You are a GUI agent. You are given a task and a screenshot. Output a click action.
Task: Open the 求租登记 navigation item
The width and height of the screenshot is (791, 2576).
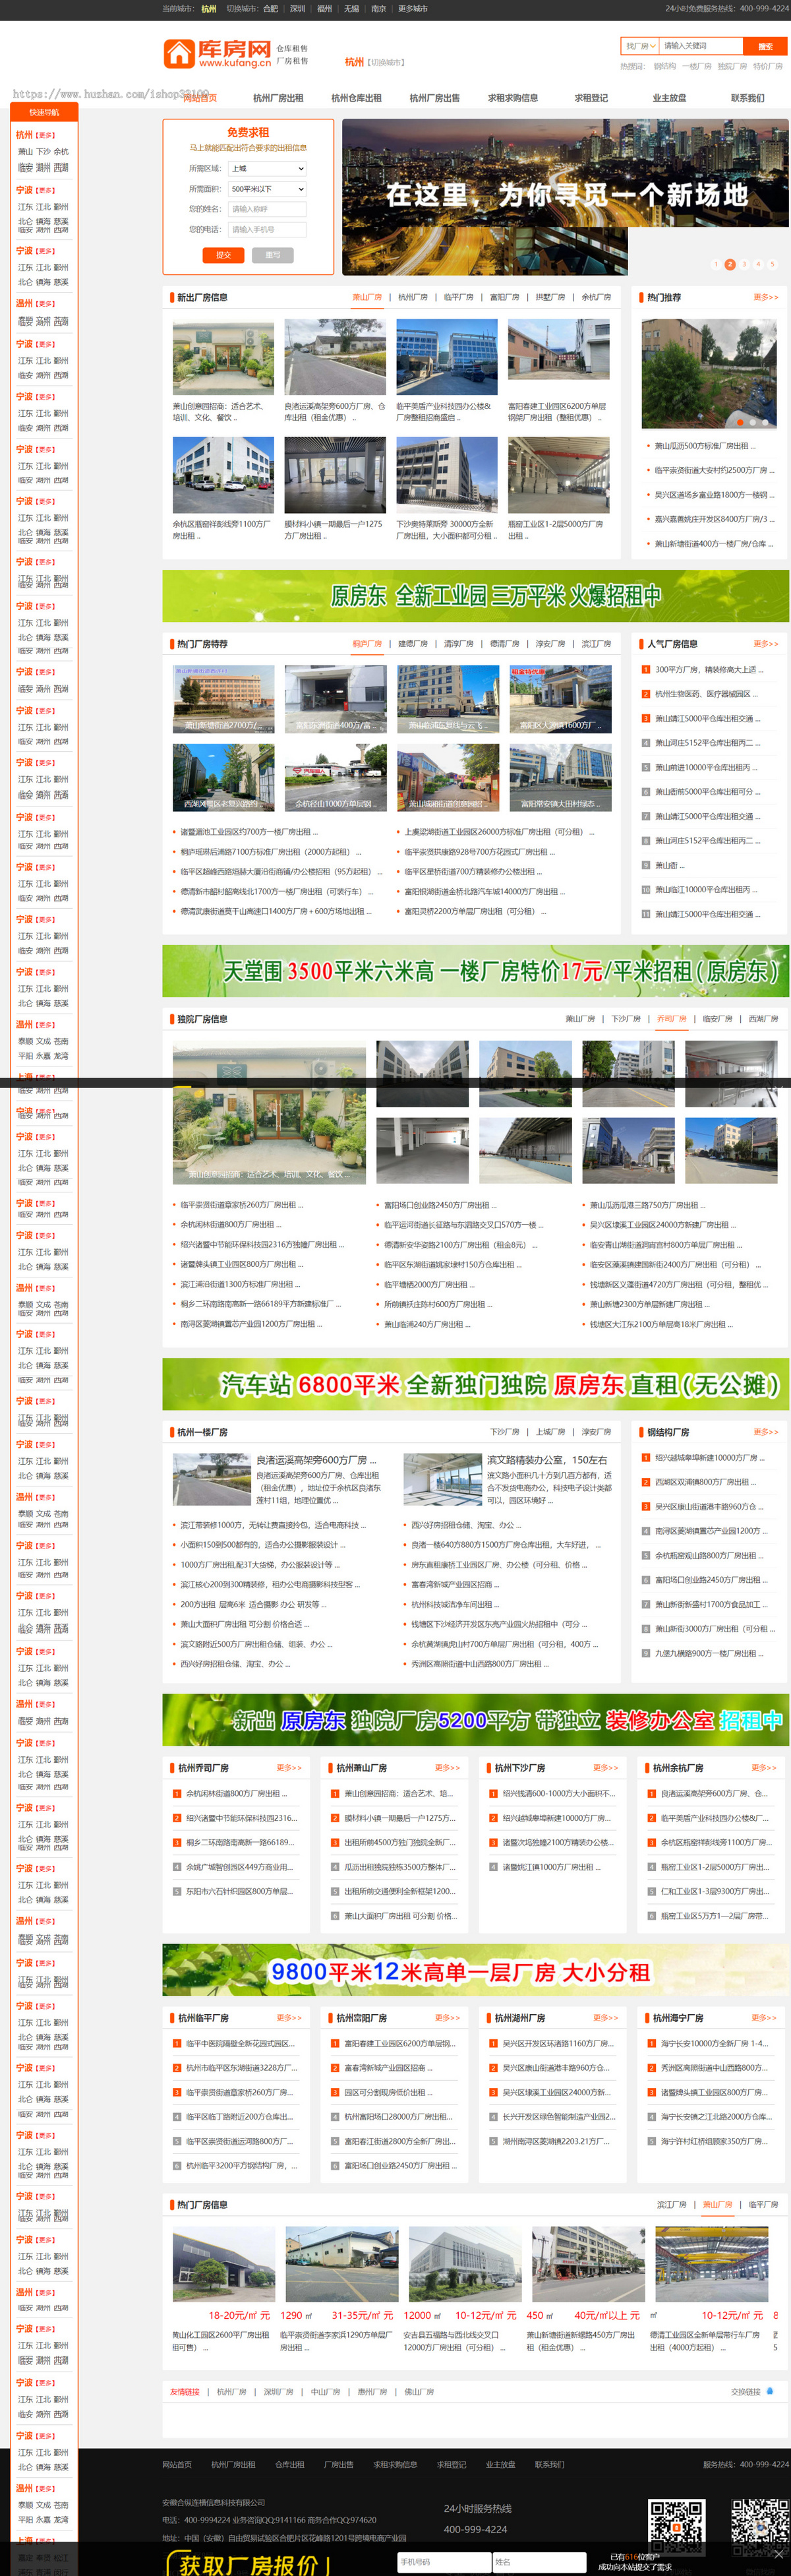[591, 98]
